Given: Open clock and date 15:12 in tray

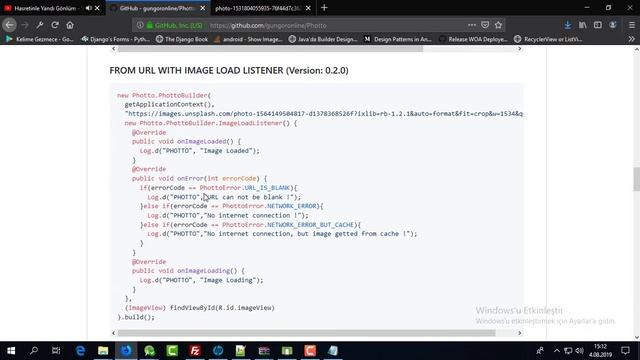Looking at the screenshot, I should 600,351.
